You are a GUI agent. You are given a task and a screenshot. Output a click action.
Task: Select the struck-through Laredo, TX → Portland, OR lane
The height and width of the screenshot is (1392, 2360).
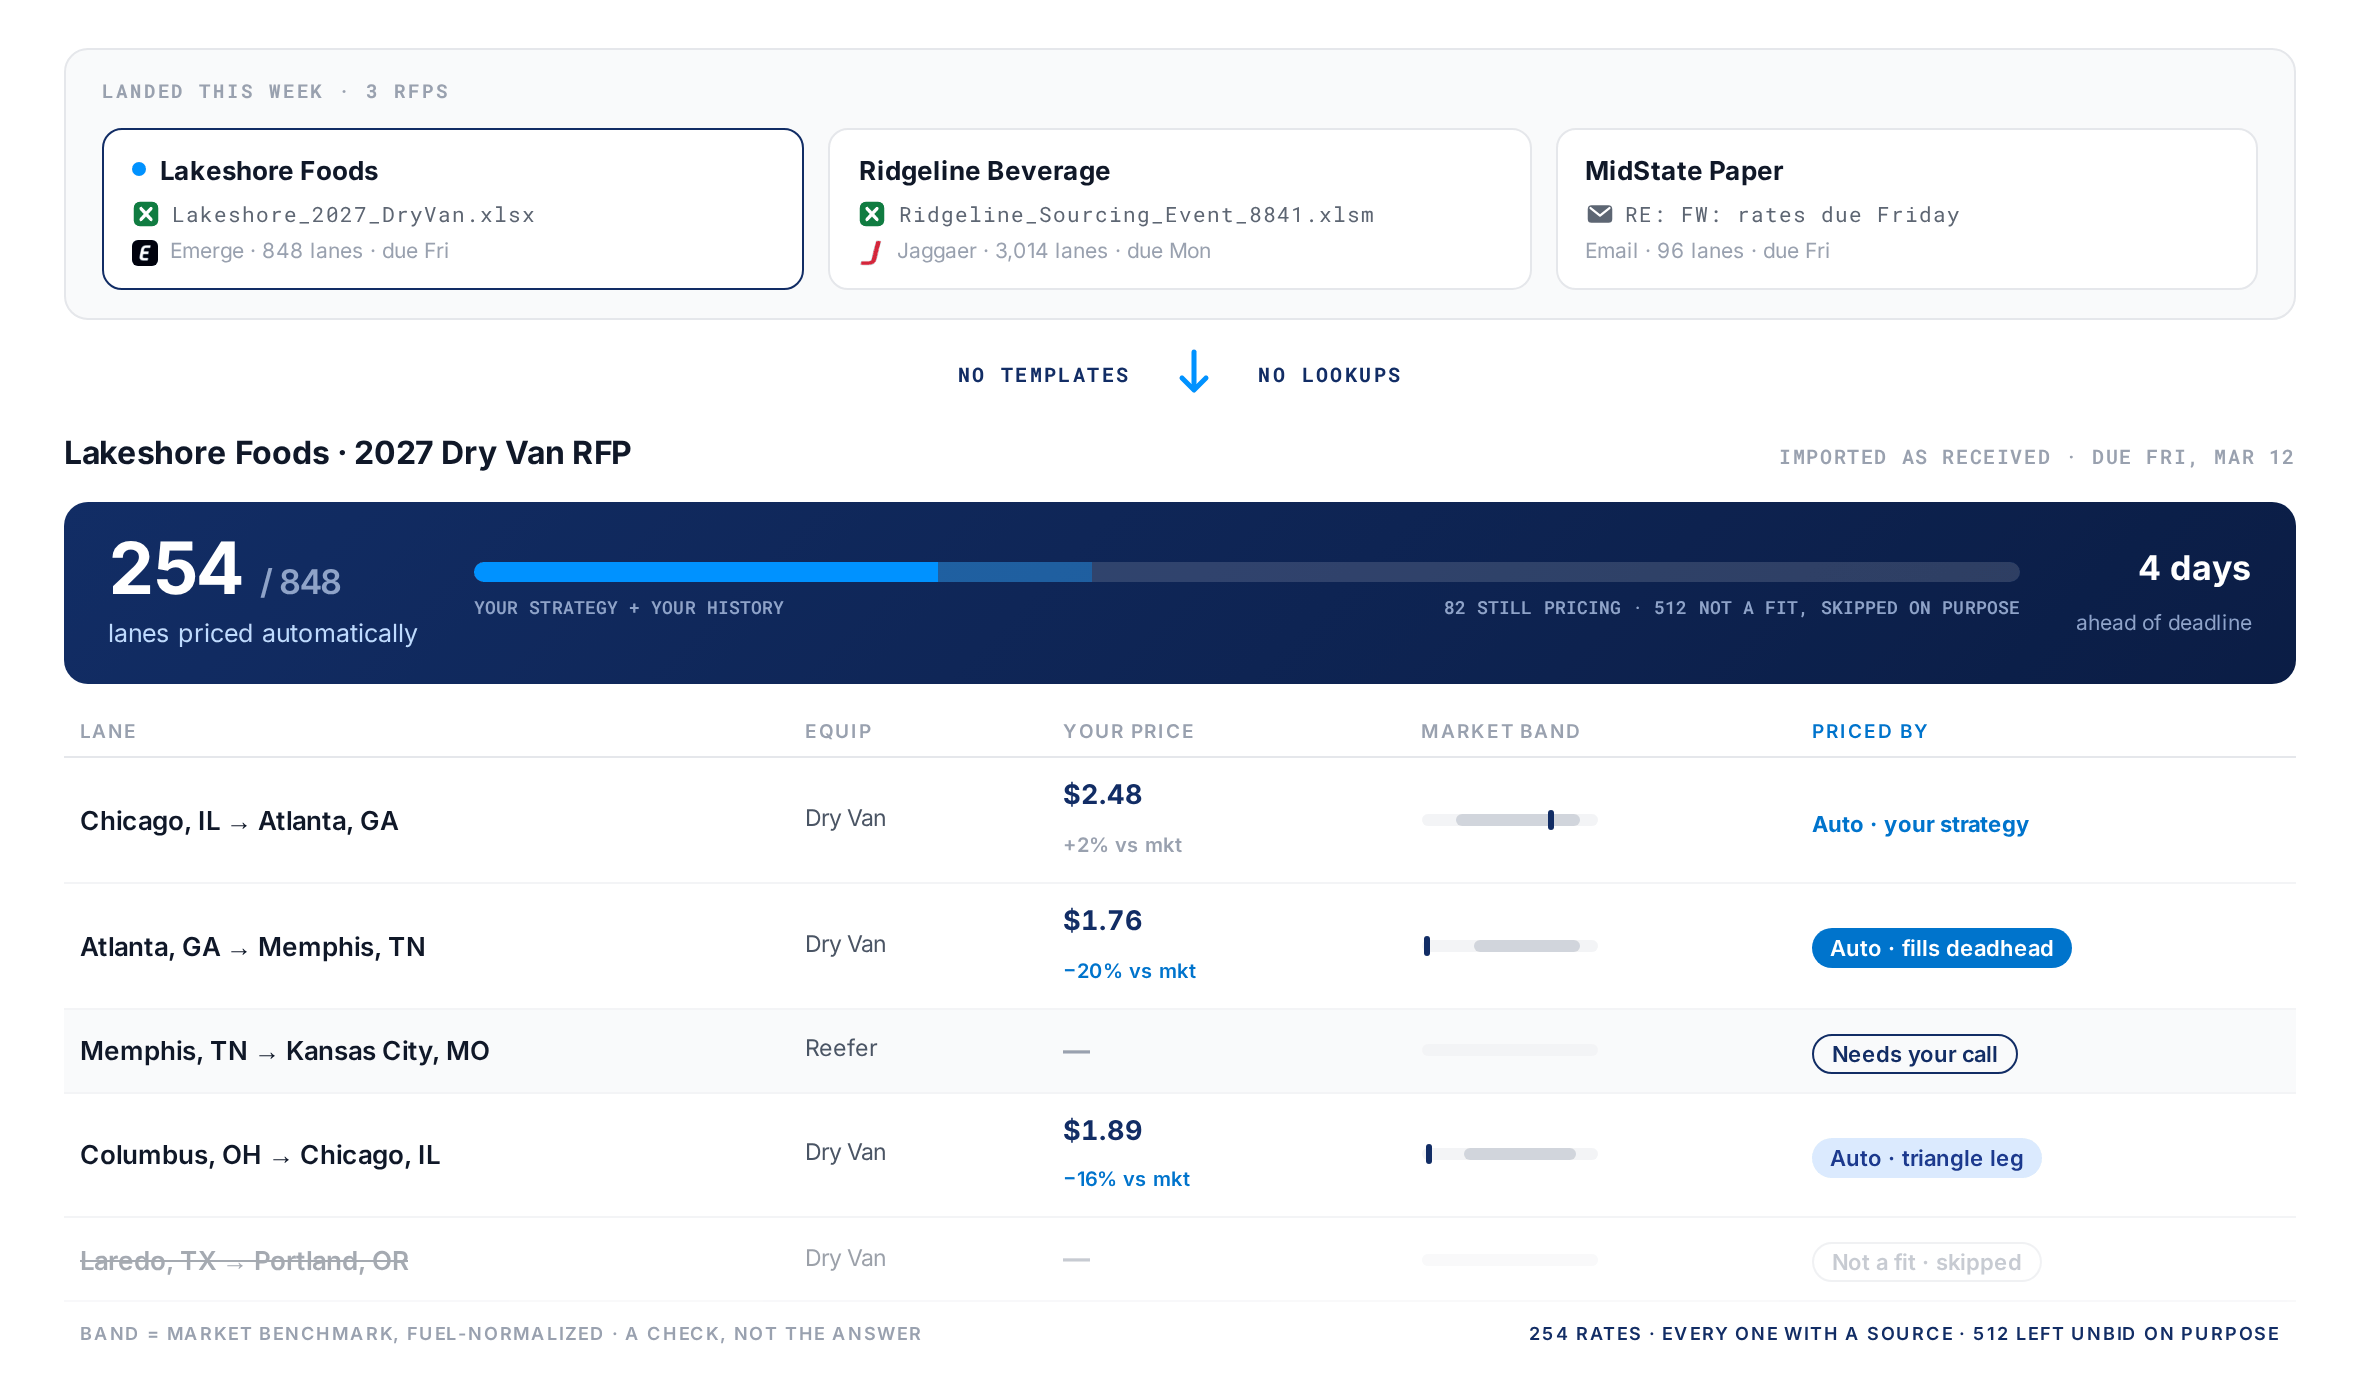point(1179,1259)
